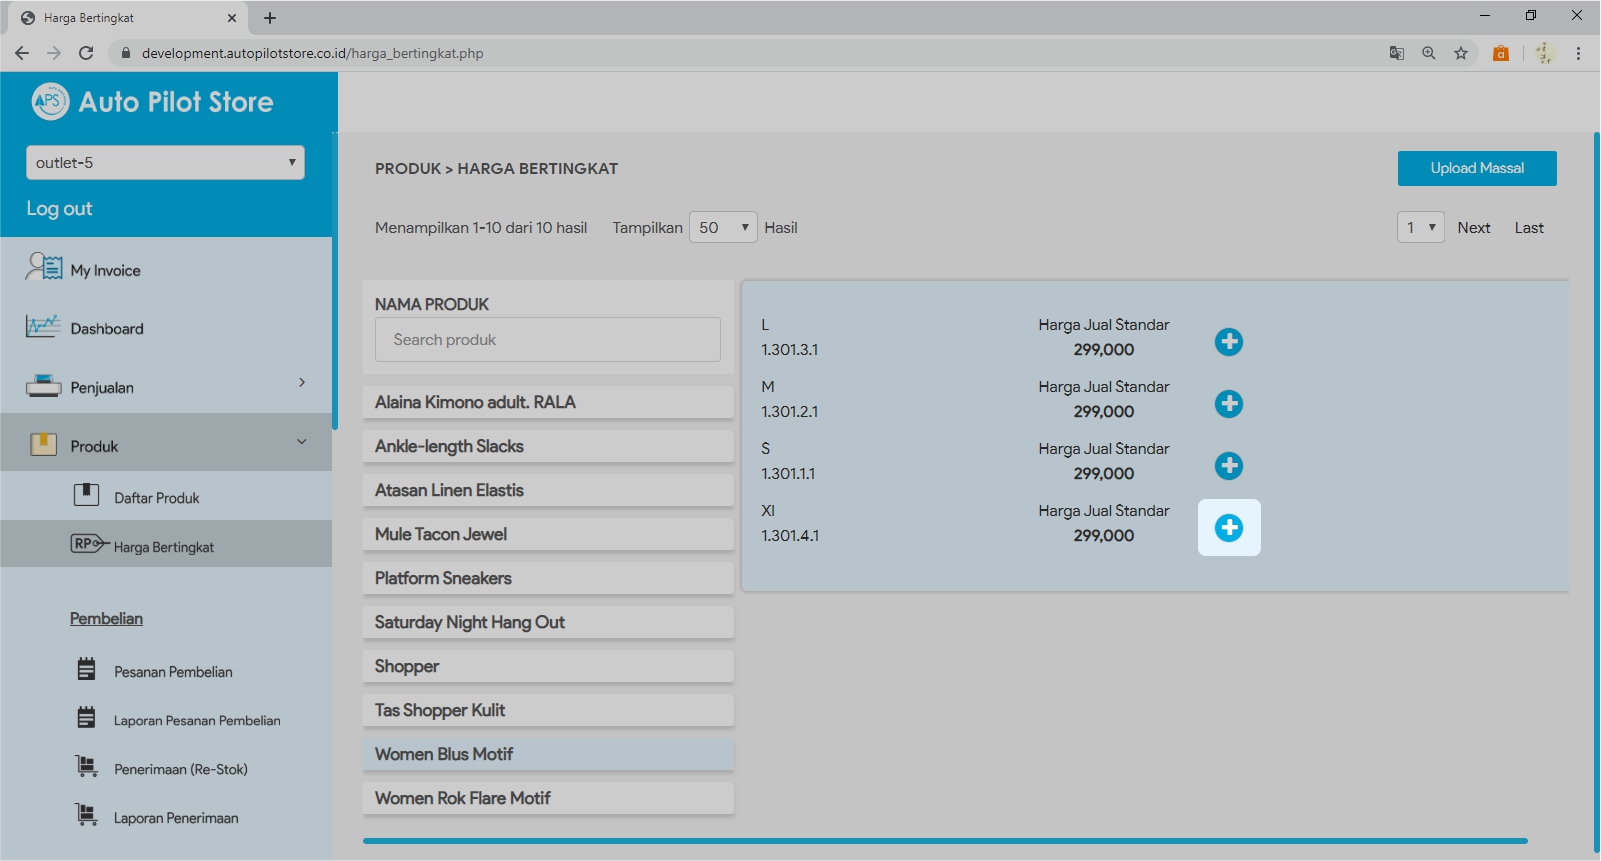Select Harga Bertingkat menu item
The width and height of the screenshot is (1601, 861).
point(163,547)
